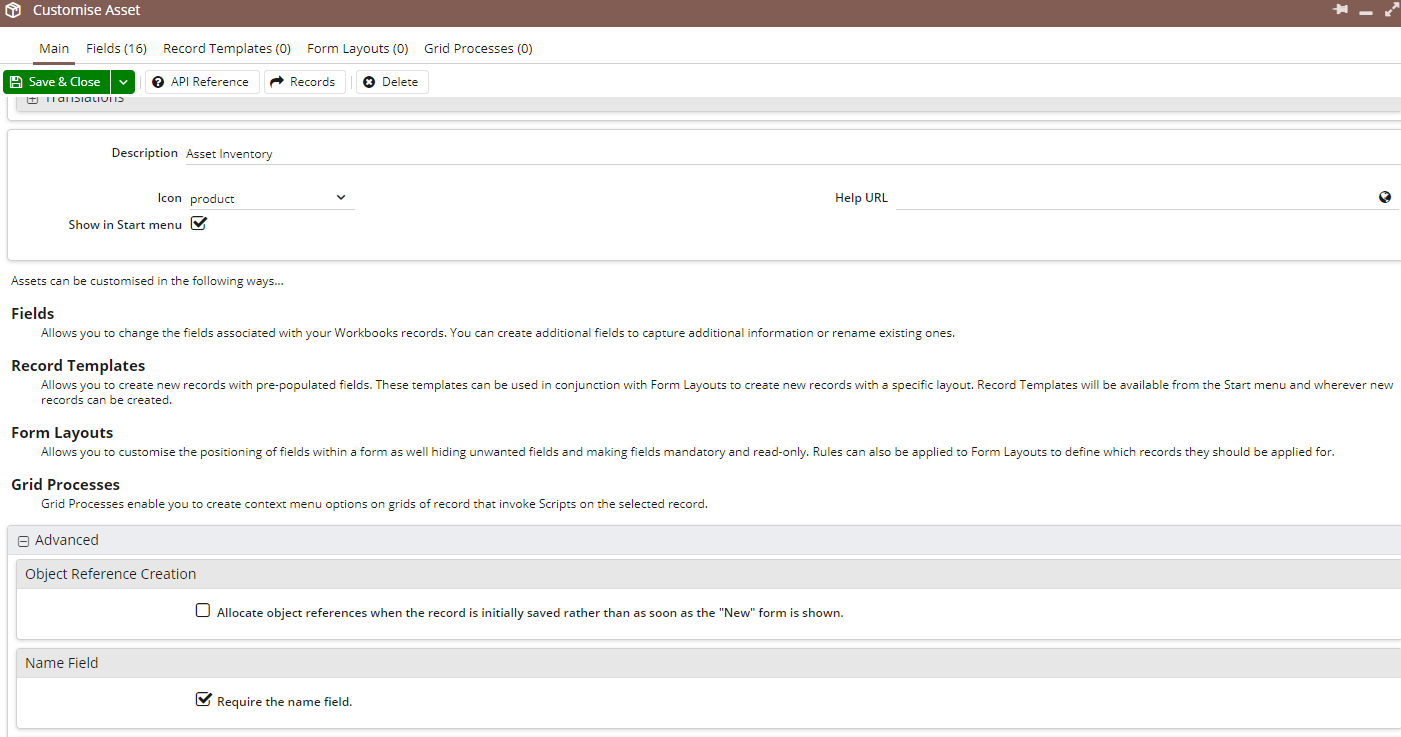1401x737 pixels.
Task: Switch to Form Layouts (0) tab
Action: pyautogui.click(x=357, y=48)
